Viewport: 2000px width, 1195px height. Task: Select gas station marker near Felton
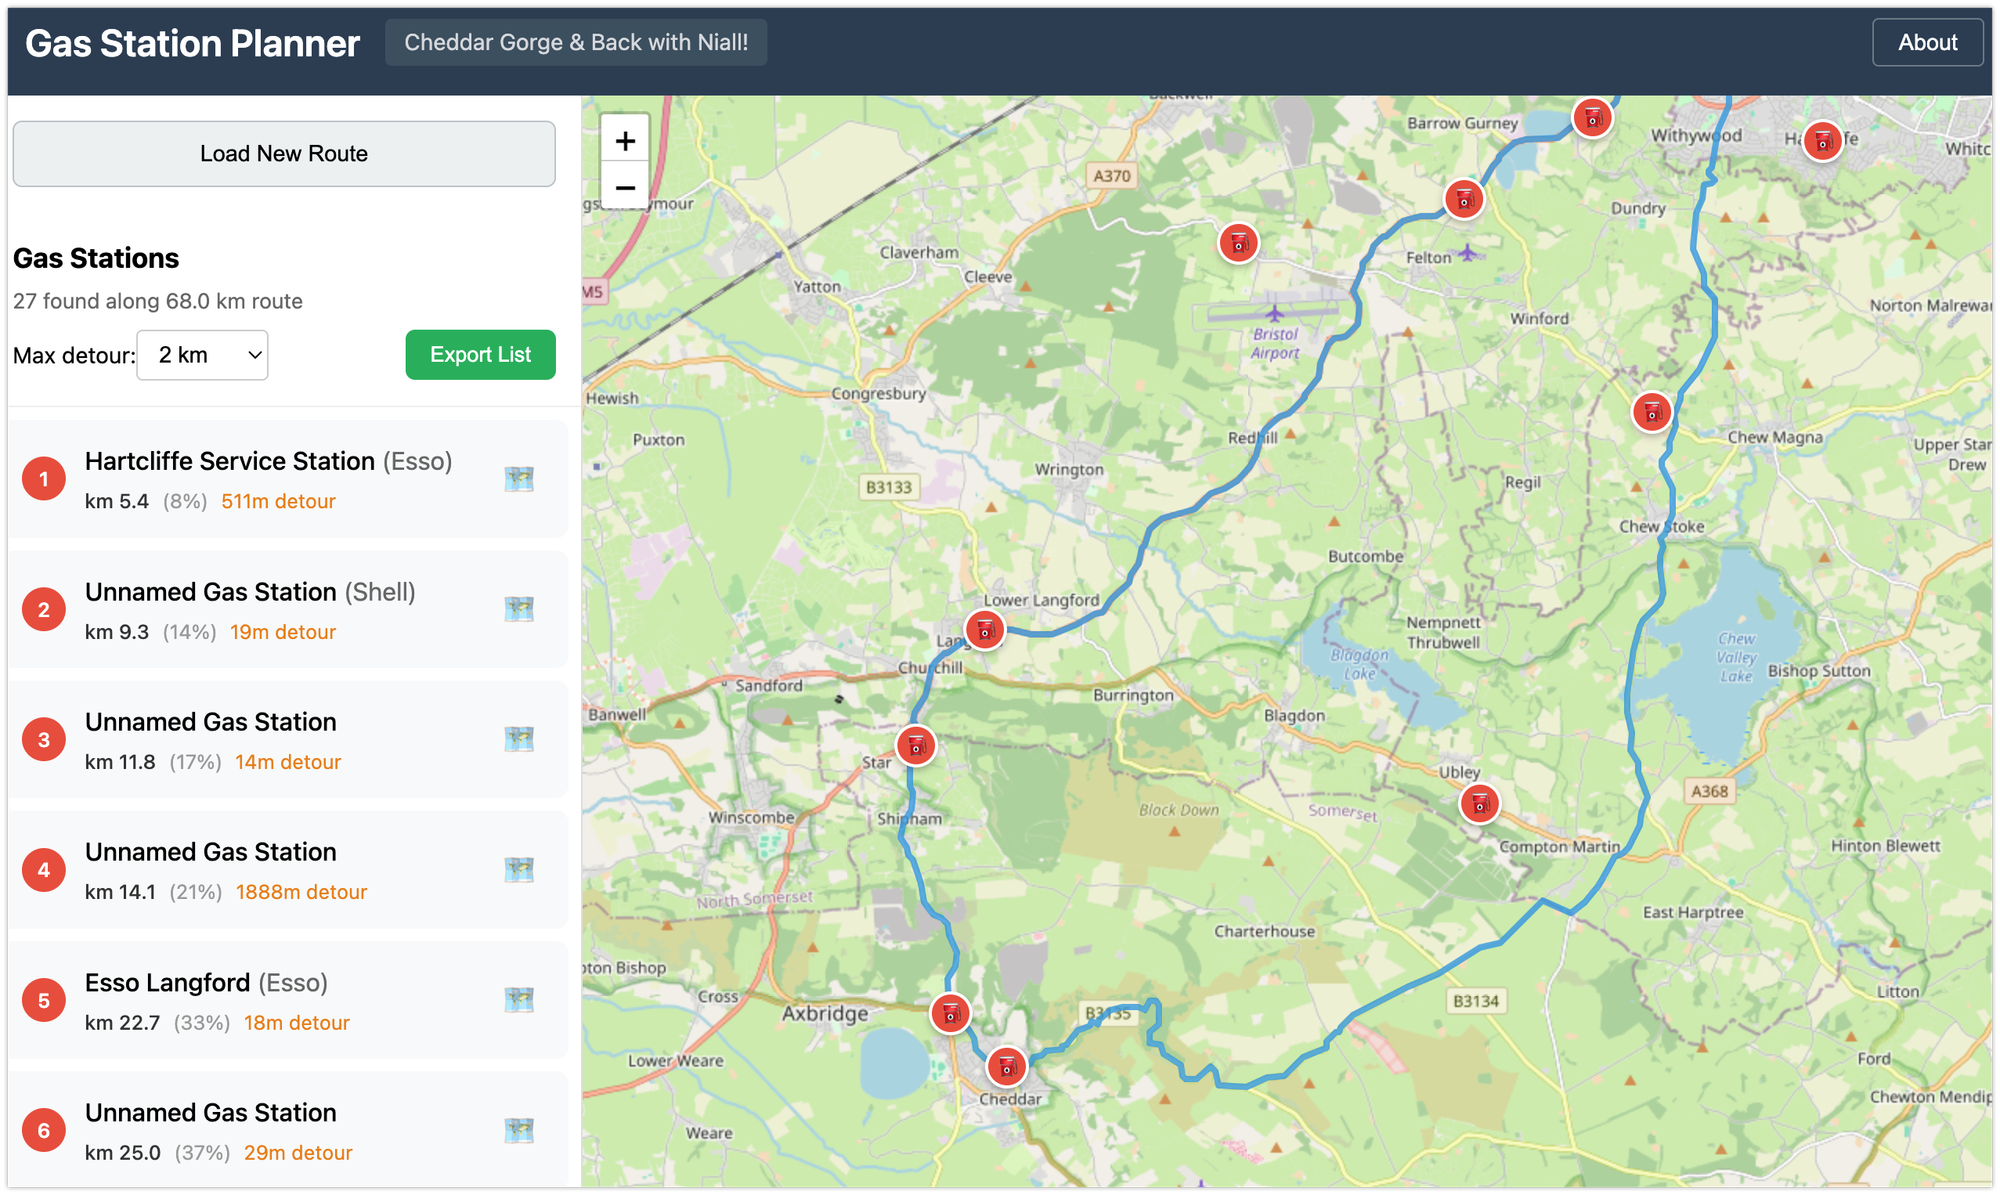(x=1464, y=199)
